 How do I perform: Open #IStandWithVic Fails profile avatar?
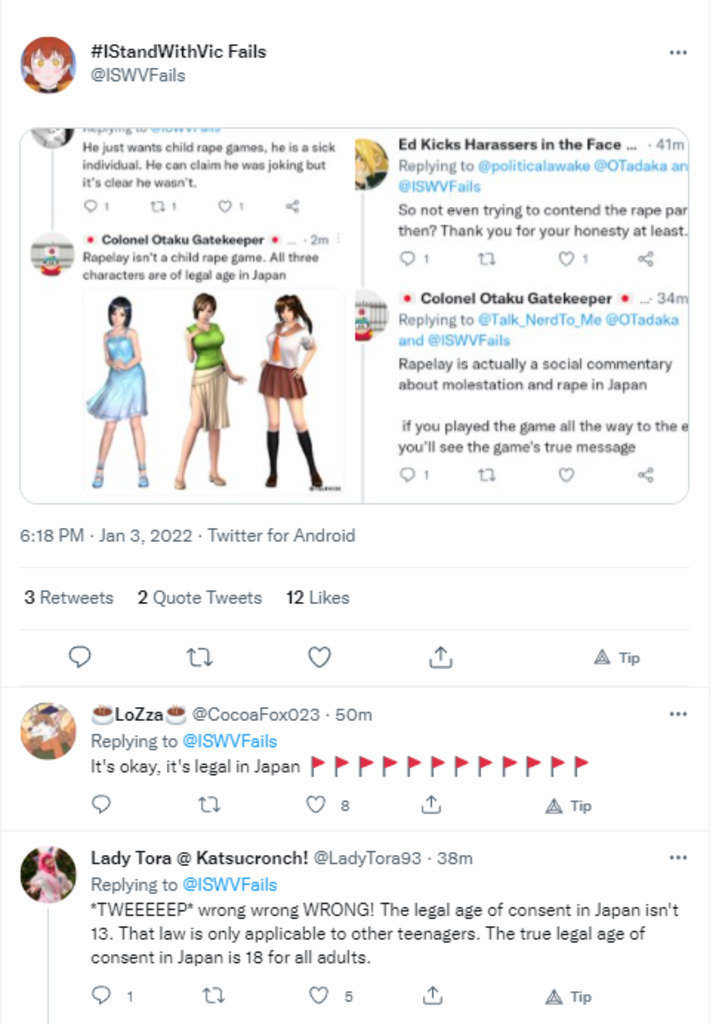click(x=48, y=64)
